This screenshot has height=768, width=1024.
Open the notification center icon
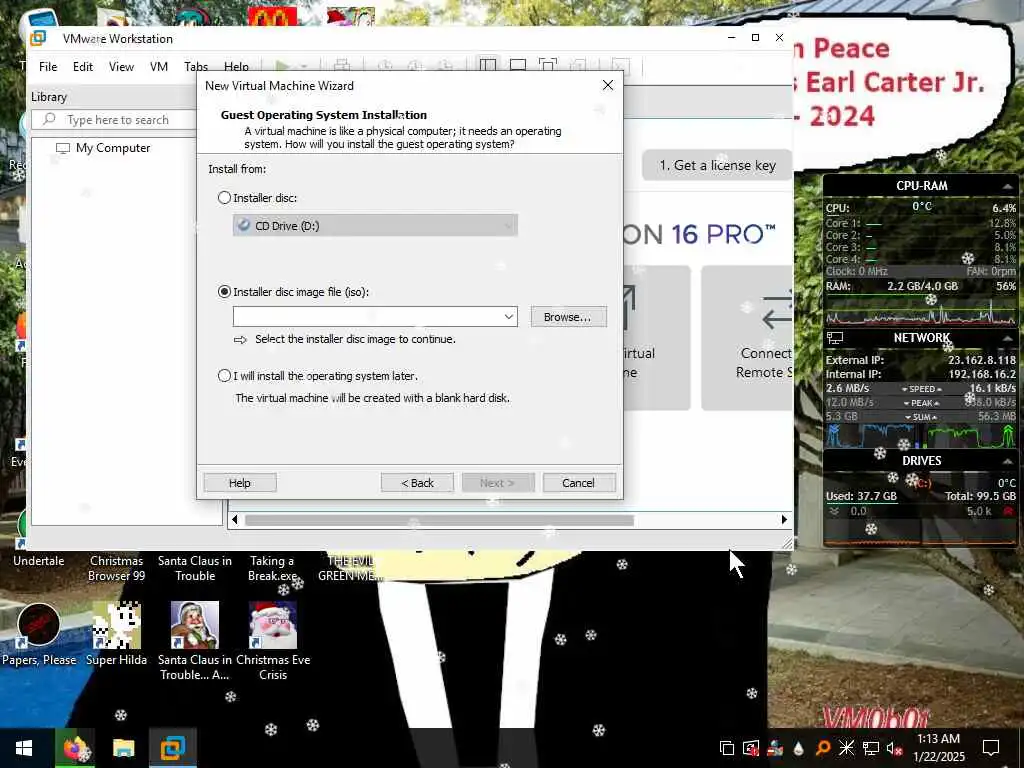[x=991, y=748]
